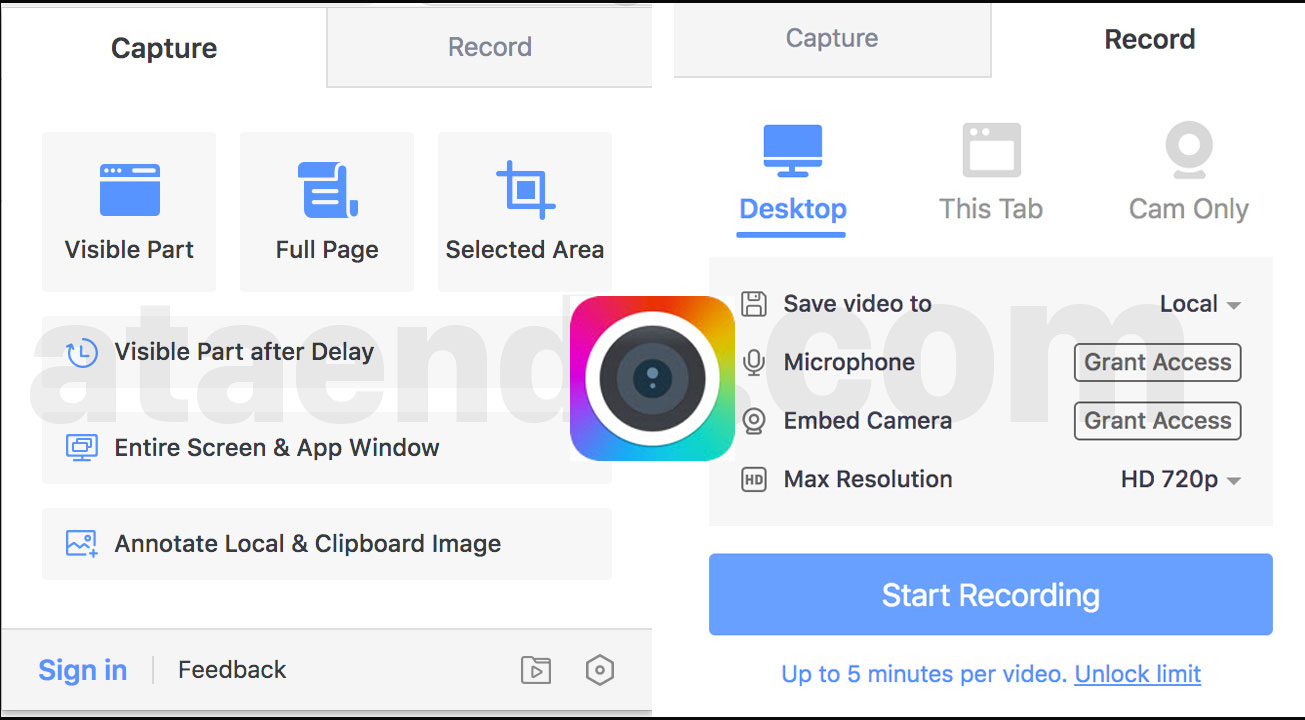This screenshot has height=720, width=1305.
Task: Follow the Unlock limit link
Action: coord(1138,674)
